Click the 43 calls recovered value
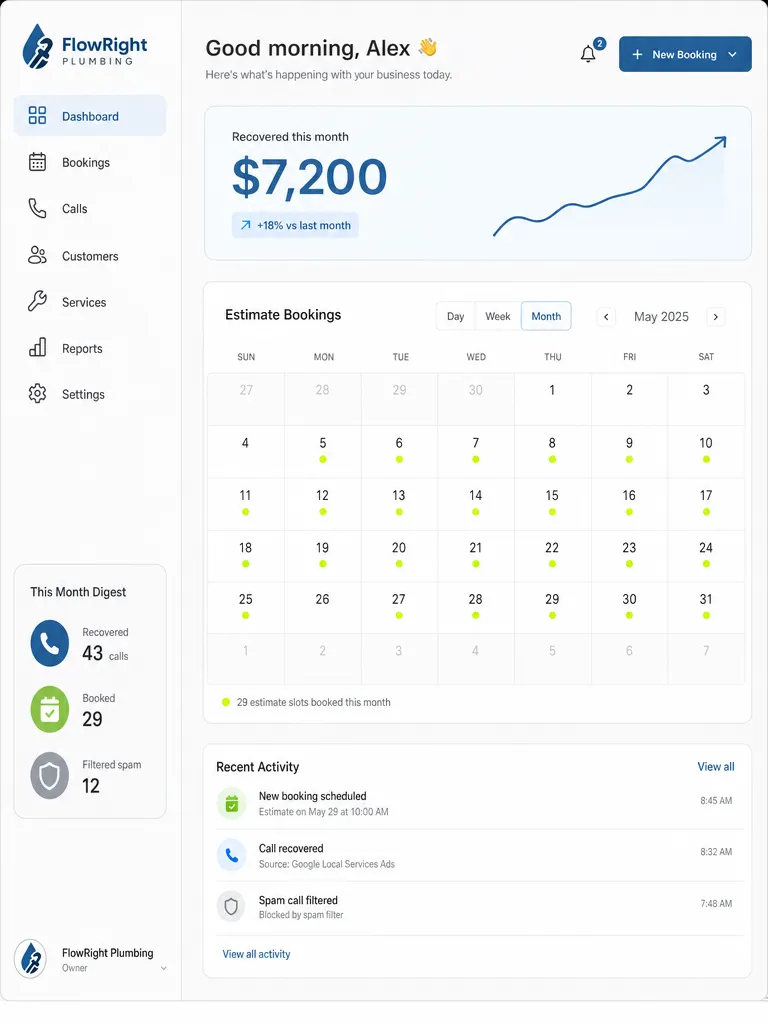Image resolution: width=768 pixels, height=1024 pixels. pos(105,653)
